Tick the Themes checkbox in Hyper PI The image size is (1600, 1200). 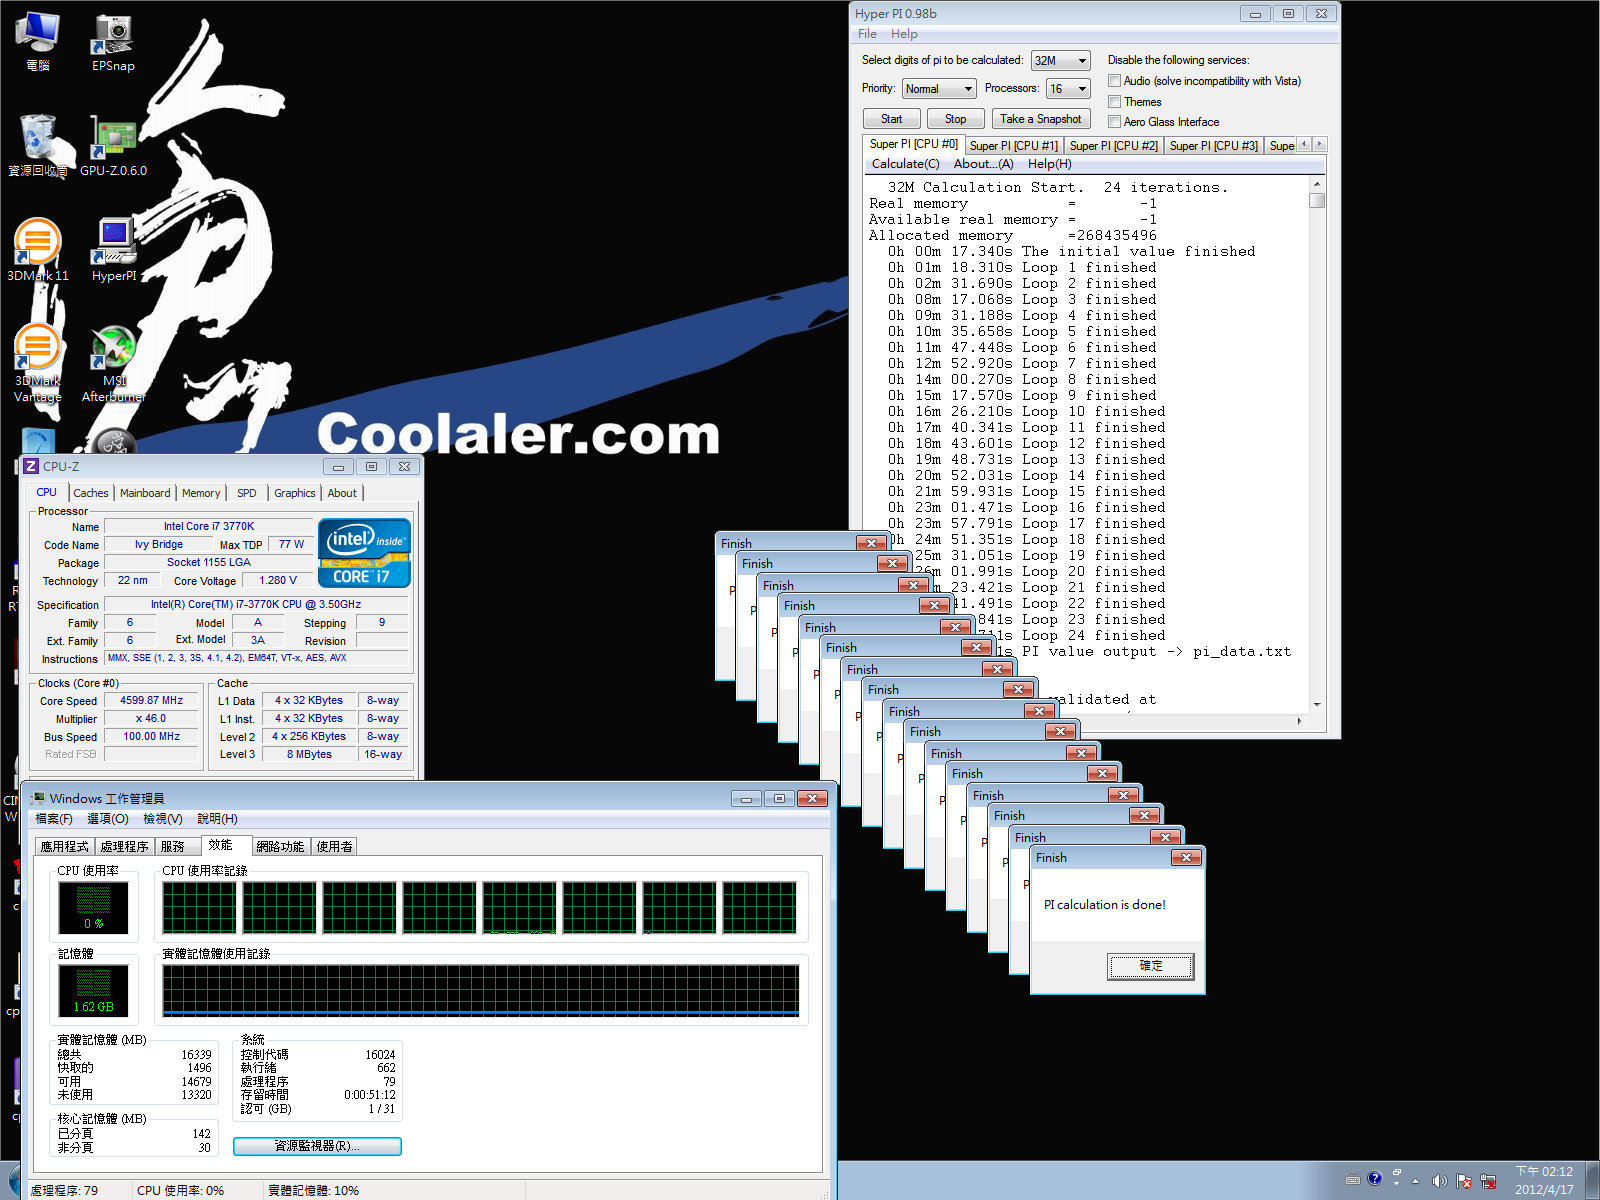(1114, 101)
